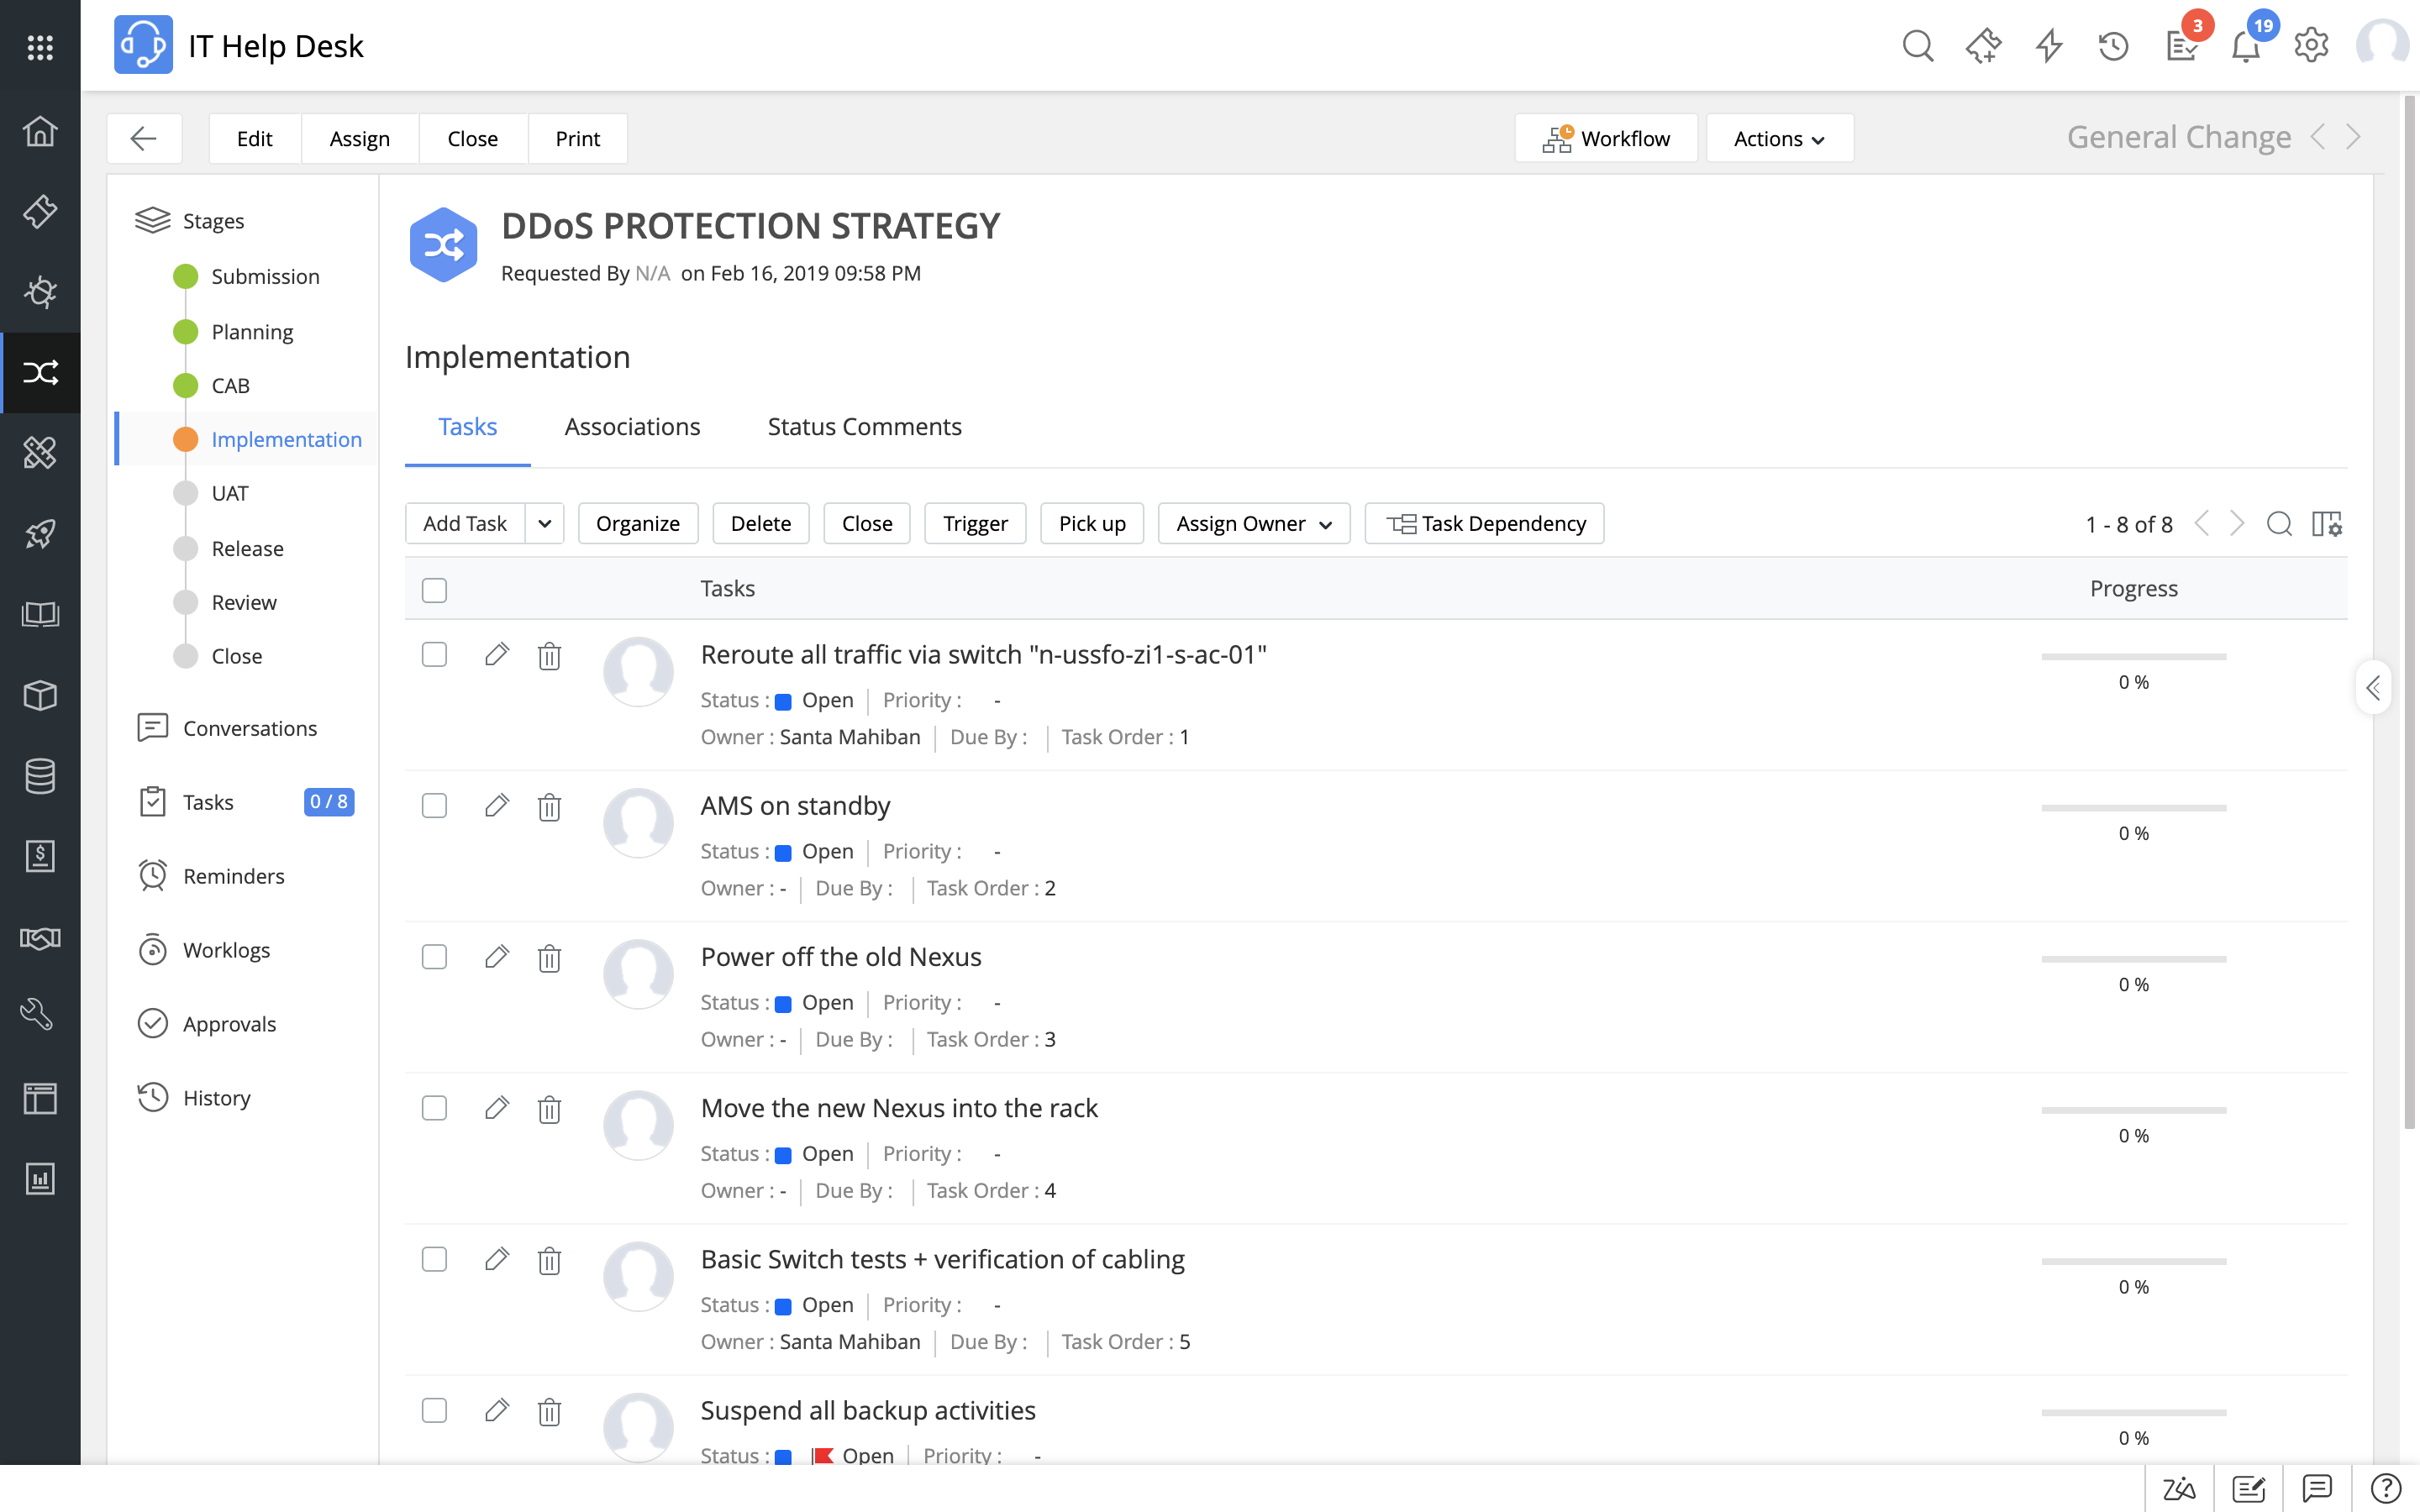The image size is (2420, 1512).
Task: Click the Workflow button
Action: point(1605,138)
